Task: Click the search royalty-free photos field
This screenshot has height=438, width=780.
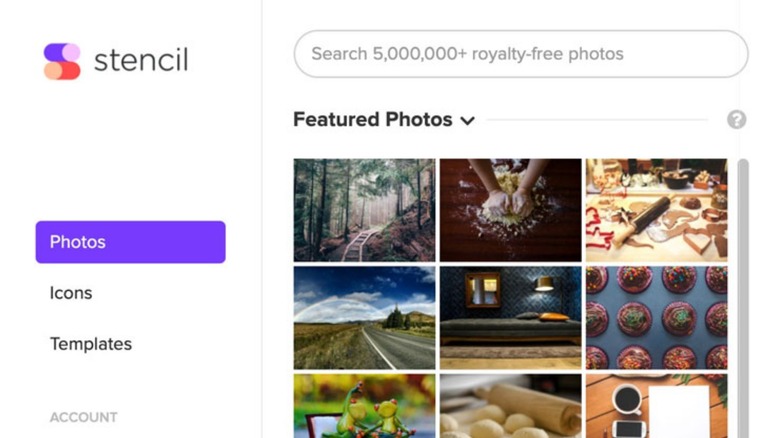Action: pos(520,54)
